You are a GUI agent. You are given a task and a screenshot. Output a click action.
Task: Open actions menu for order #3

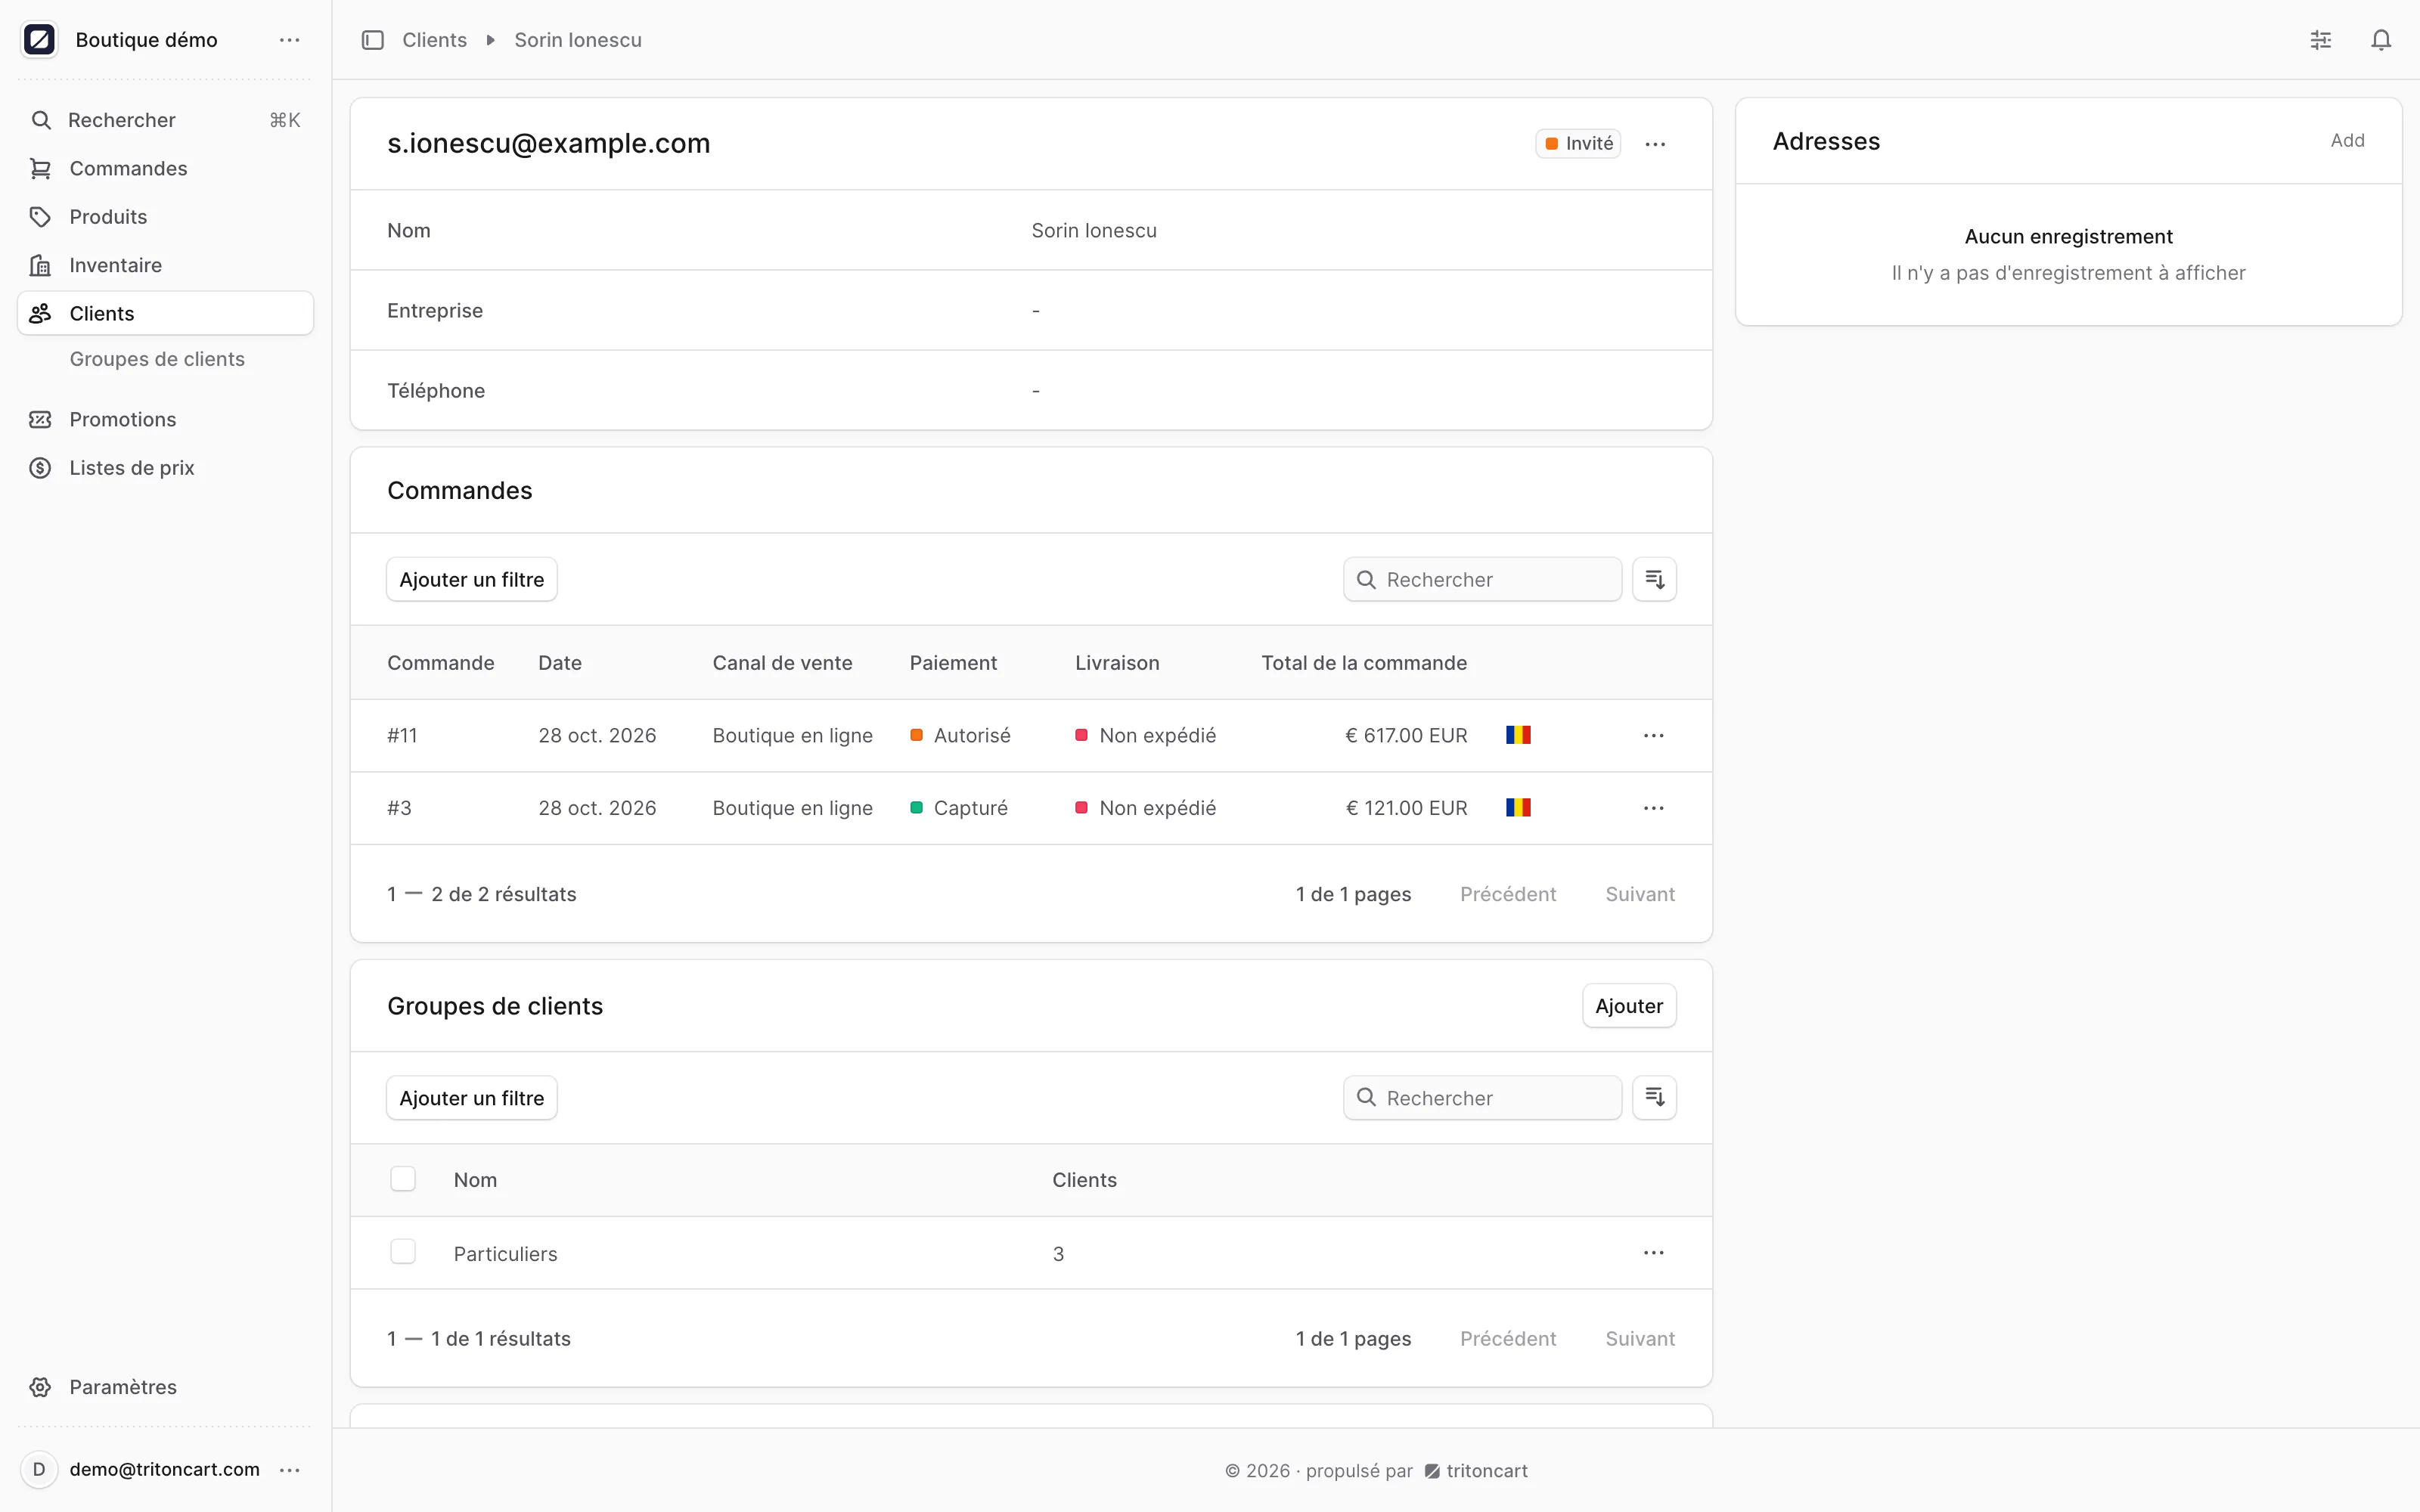pyautogui.click(x=1653, y=808)
